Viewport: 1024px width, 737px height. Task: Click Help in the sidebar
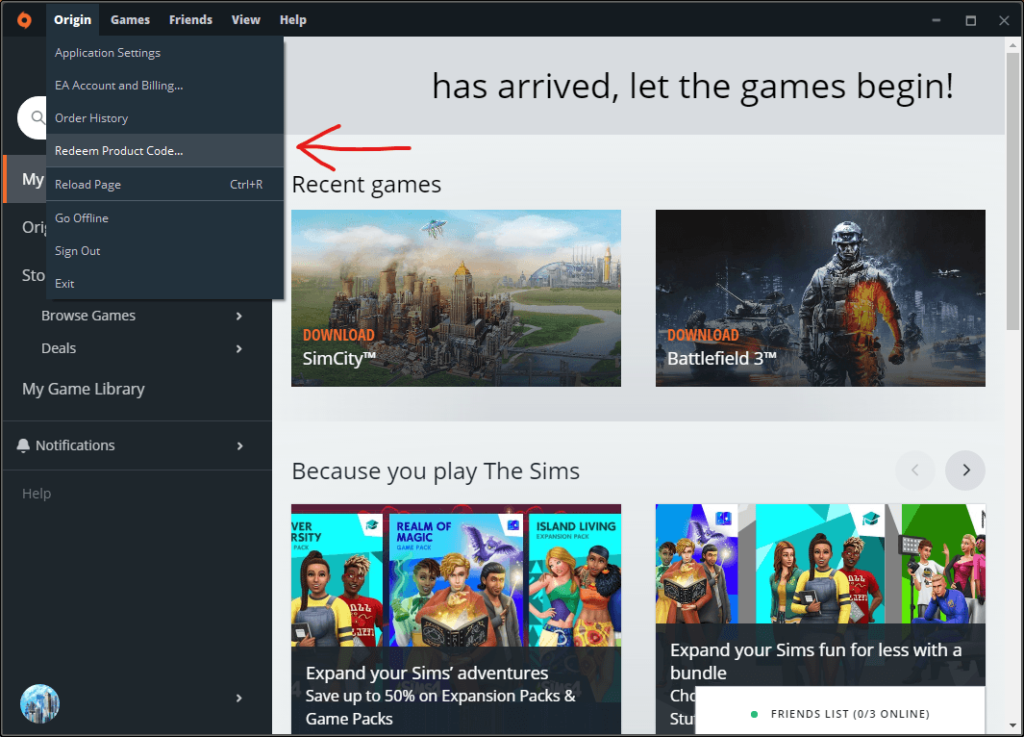click(x=37, y=494)
